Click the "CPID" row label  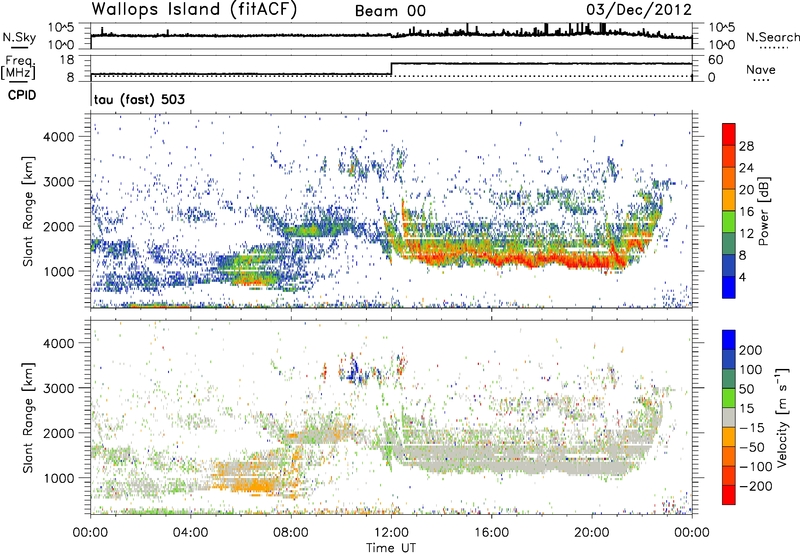coord(22,95)
